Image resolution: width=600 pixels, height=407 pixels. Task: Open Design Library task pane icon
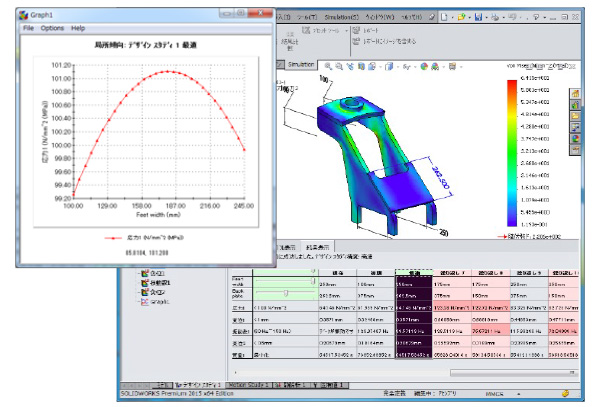[575, 104]
